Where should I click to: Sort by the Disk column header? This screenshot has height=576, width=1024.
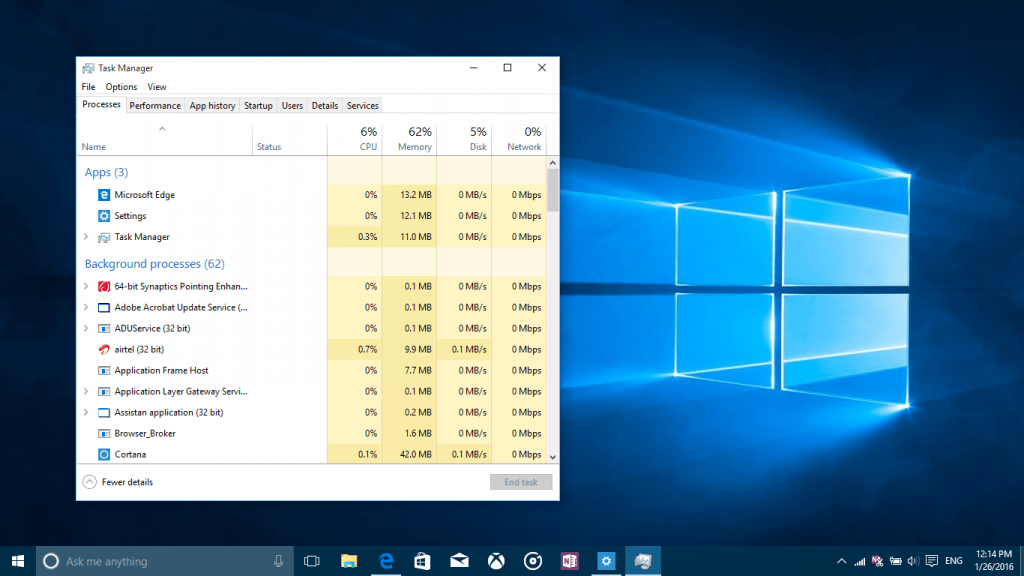click(x=464, y=139)
